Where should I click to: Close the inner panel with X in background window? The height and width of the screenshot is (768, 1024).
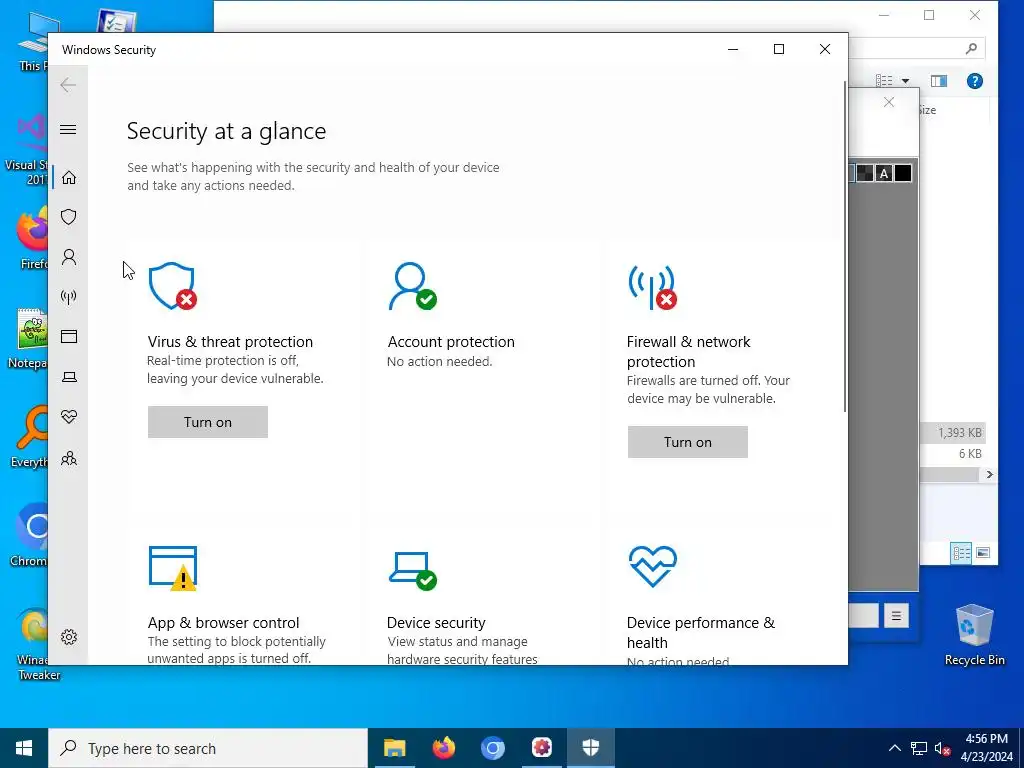coord(889,102)
